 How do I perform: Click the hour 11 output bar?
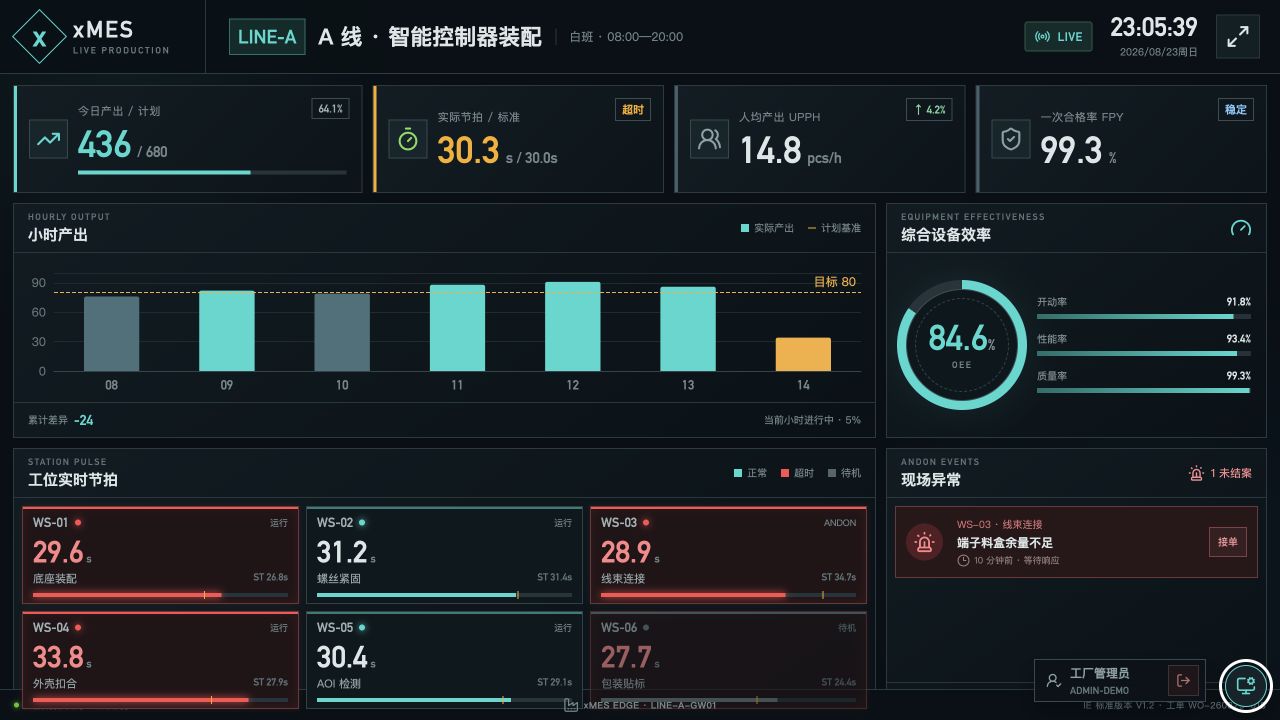pyautogui.click(x=457, y=328)
